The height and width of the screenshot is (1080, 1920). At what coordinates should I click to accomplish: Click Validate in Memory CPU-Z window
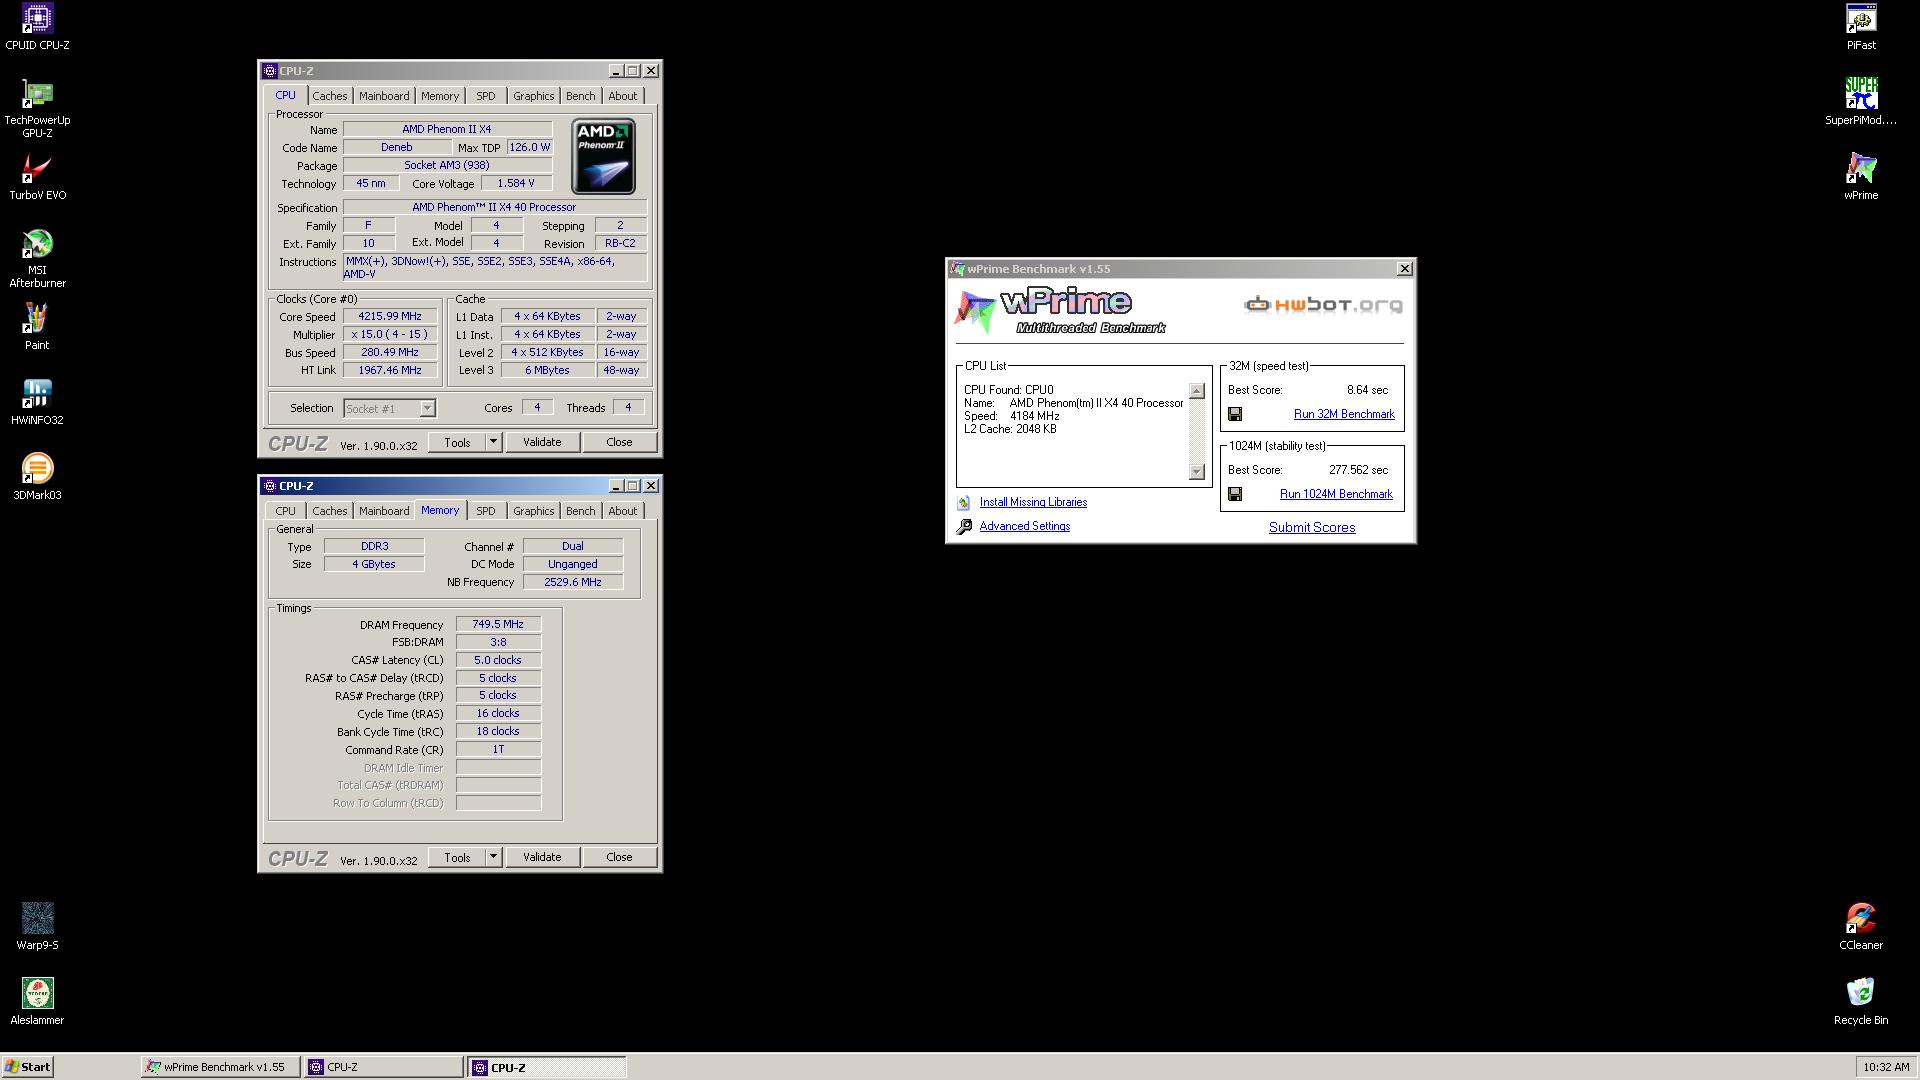tap(542, 857)
